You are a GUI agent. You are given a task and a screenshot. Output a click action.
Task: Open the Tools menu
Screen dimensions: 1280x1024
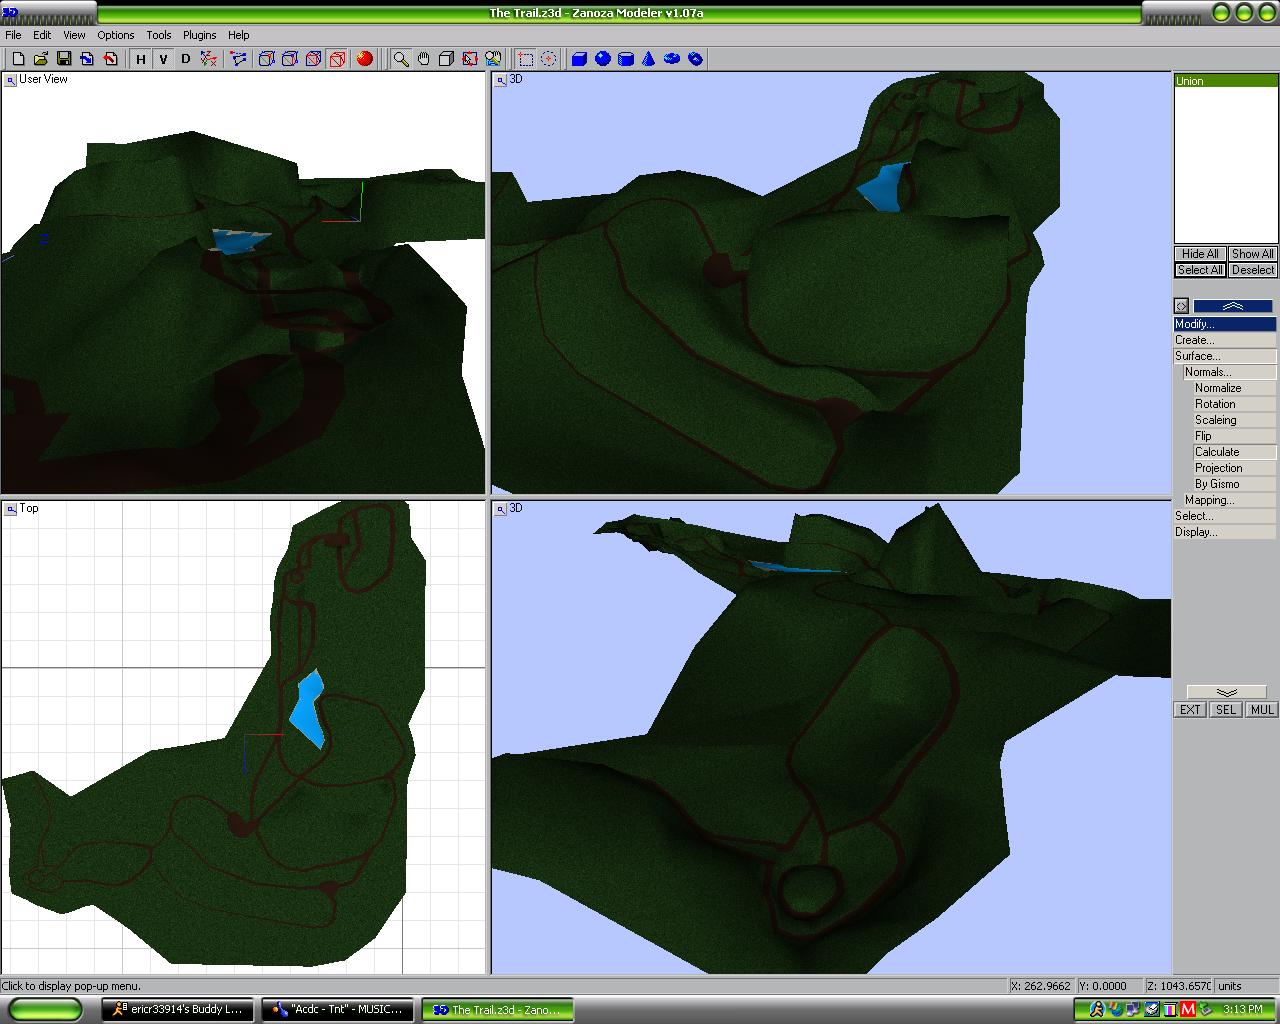pyautogui.click(x=158, y=35)
